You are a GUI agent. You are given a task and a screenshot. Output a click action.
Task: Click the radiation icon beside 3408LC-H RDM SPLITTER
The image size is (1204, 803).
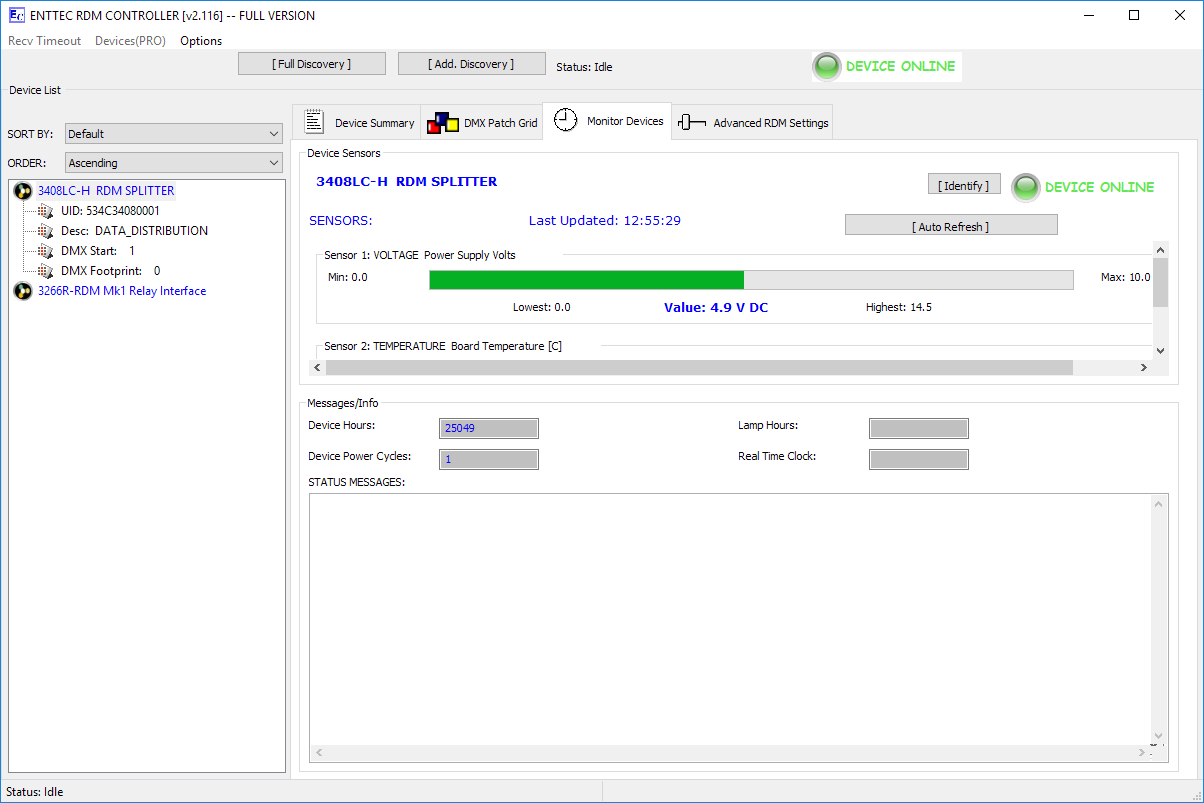pos(23,191)
